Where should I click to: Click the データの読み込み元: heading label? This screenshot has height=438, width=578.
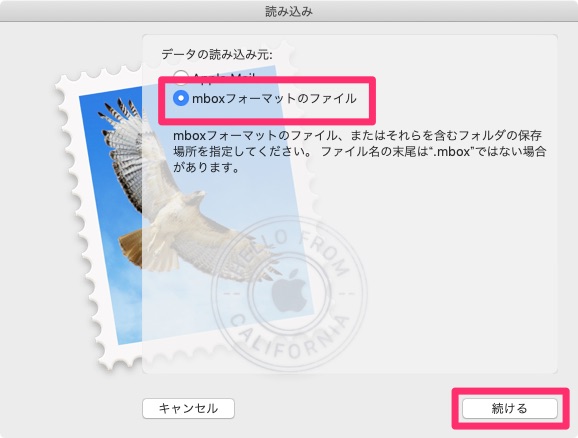pyautogui.click(x=217, y=55)
